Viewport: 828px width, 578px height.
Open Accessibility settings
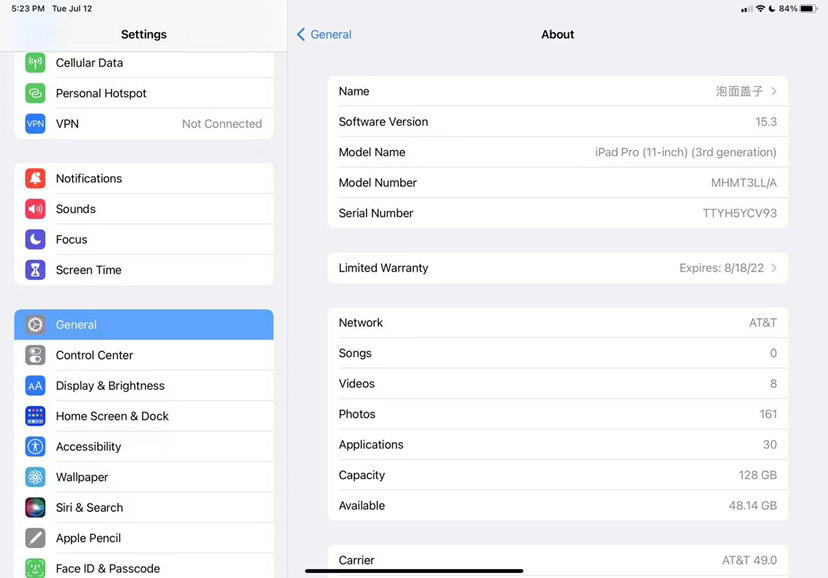pos(144,447)
